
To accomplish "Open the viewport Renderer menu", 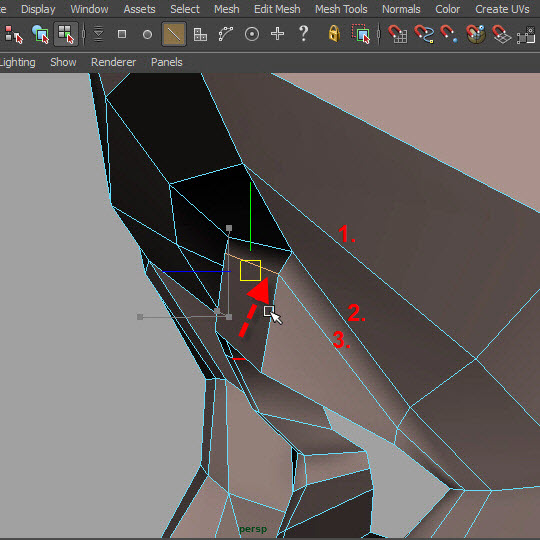I will (113, 62).
